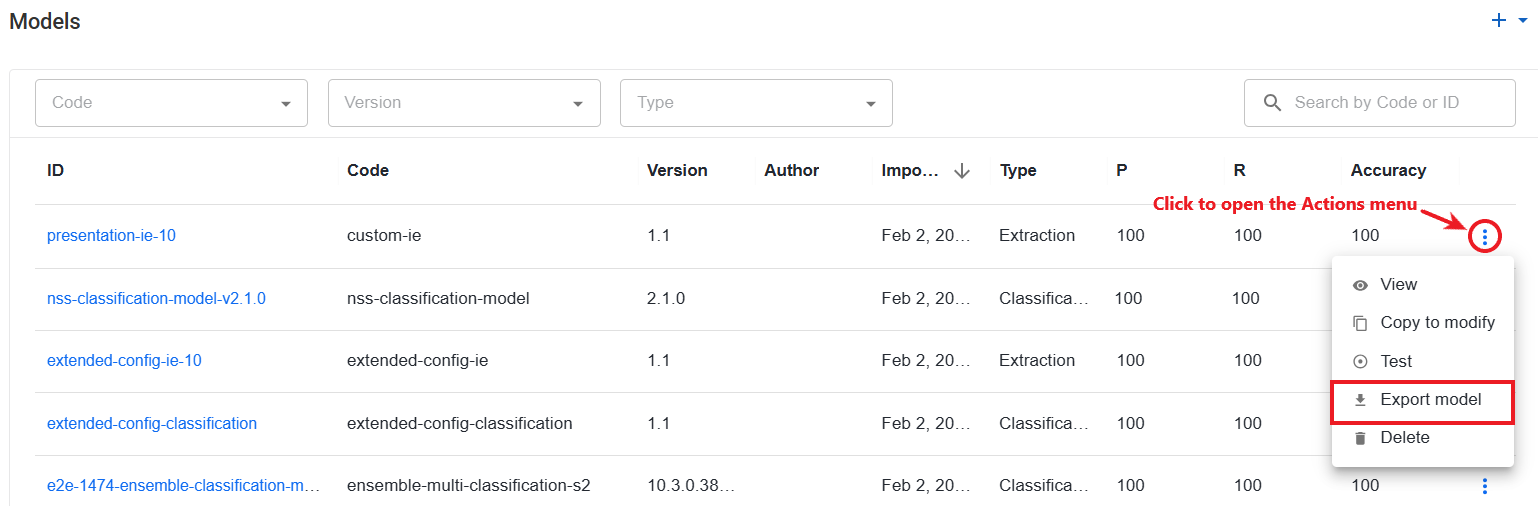1538x506 pixels.
Task: Click the trash icon beside Delete
Action: [1360, 438]
